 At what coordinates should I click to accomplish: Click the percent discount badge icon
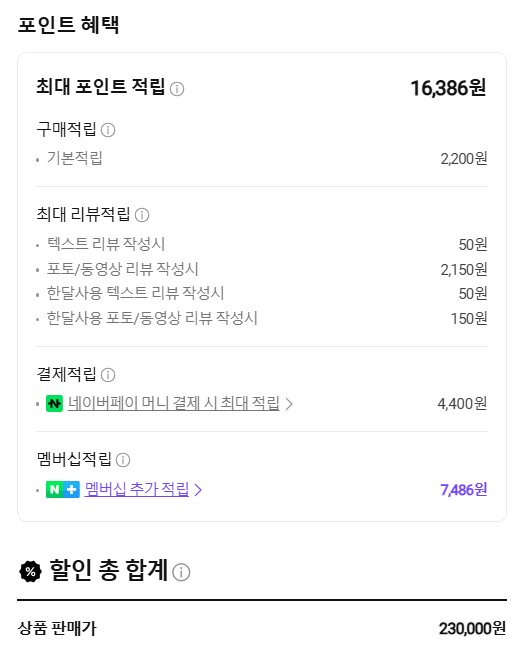(x=30, y=571)
